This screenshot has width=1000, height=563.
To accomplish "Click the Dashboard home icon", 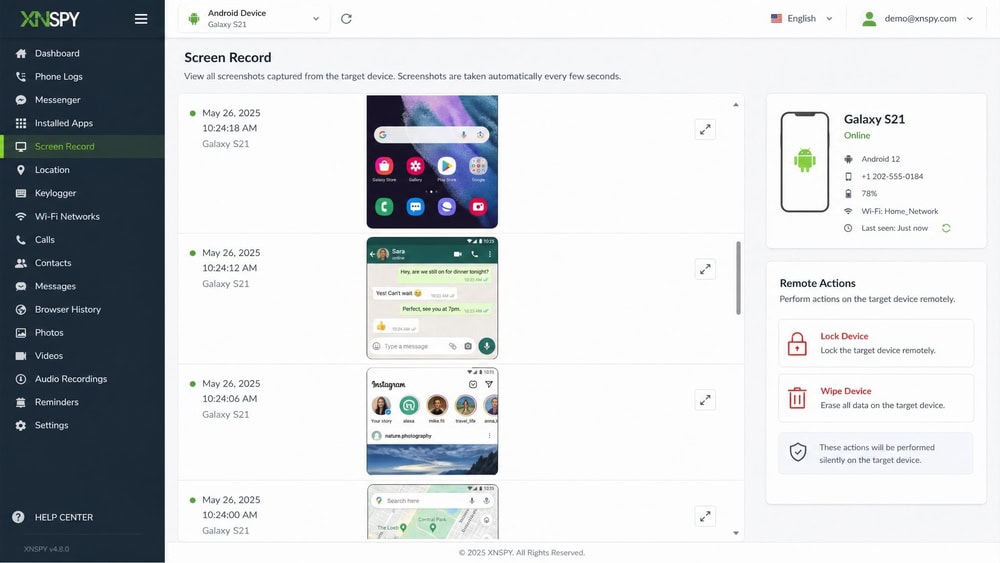I will pos(21,54).
